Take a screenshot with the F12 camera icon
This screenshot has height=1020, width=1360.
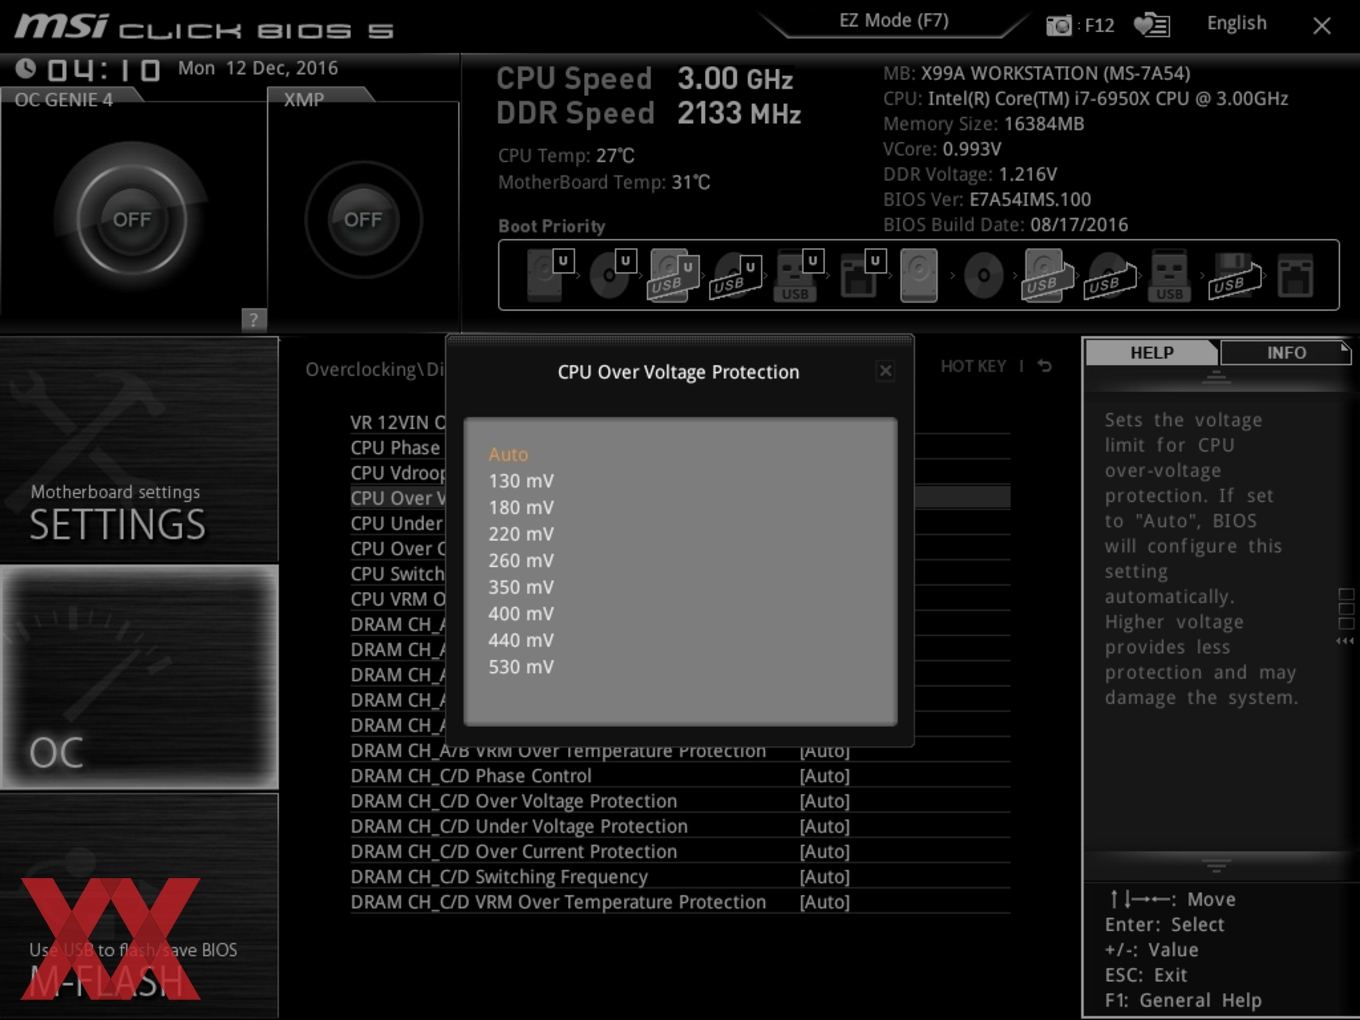point(1059,25)
